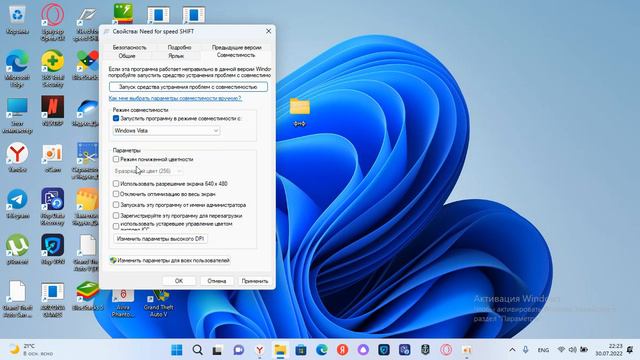Viewport: 640px width, 360px height.
Task: Switch to the Details (Подробно) tab
Action: click(179, 47)
